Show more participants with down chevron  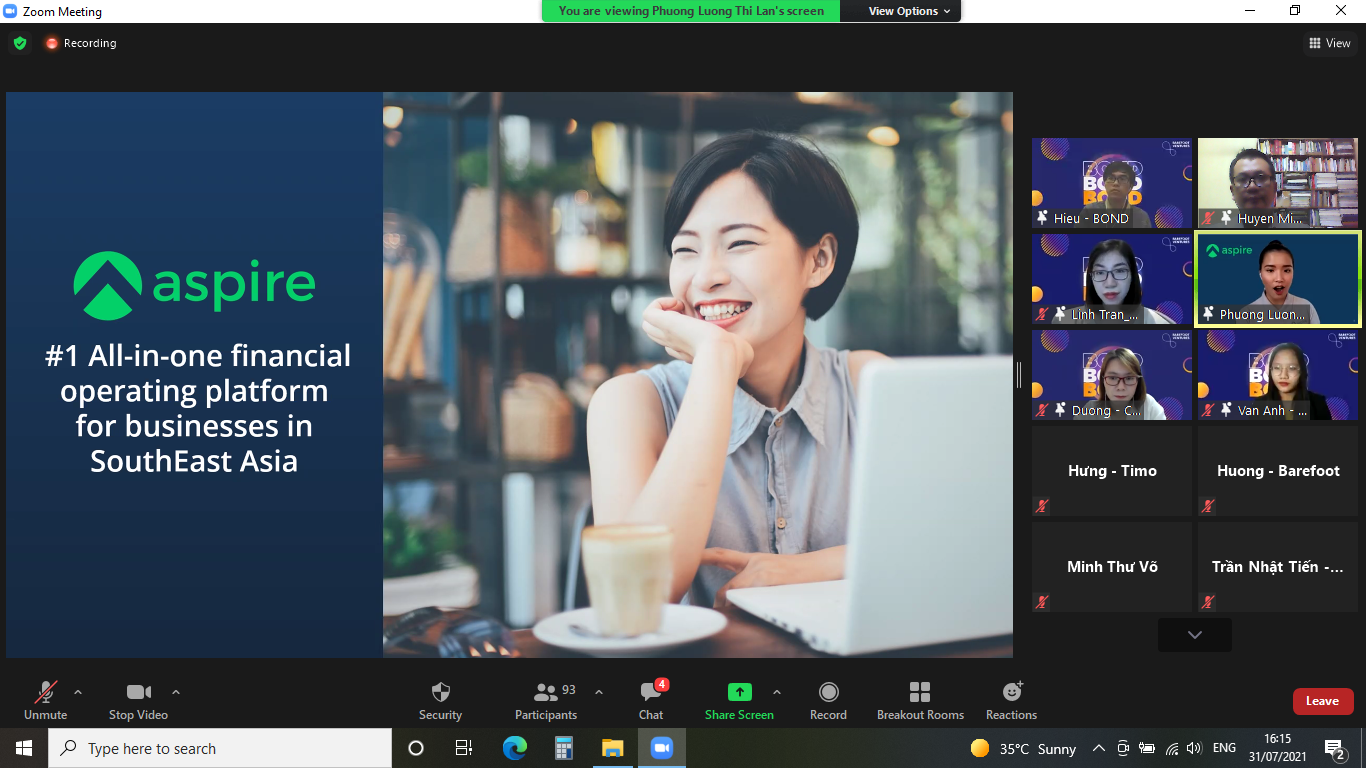(x=1195, y=635)
